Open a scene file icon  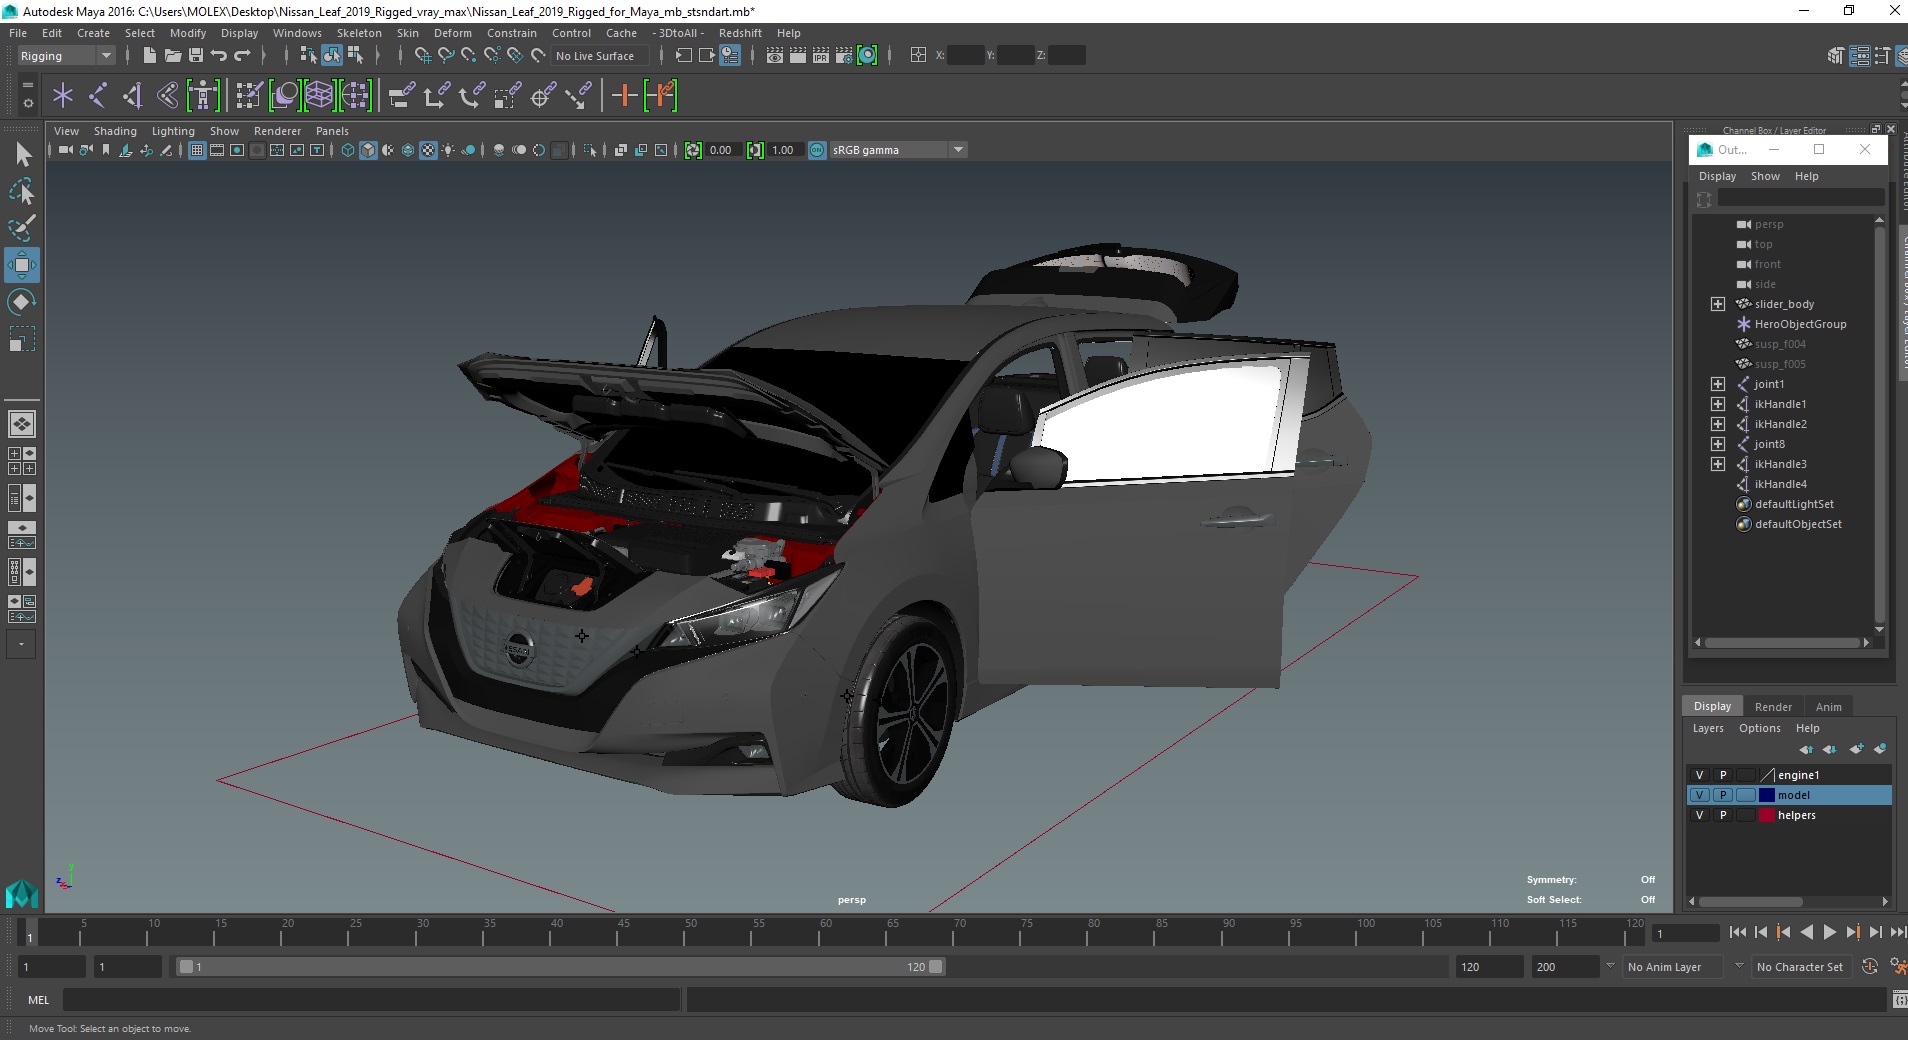[x=173, y=56]
